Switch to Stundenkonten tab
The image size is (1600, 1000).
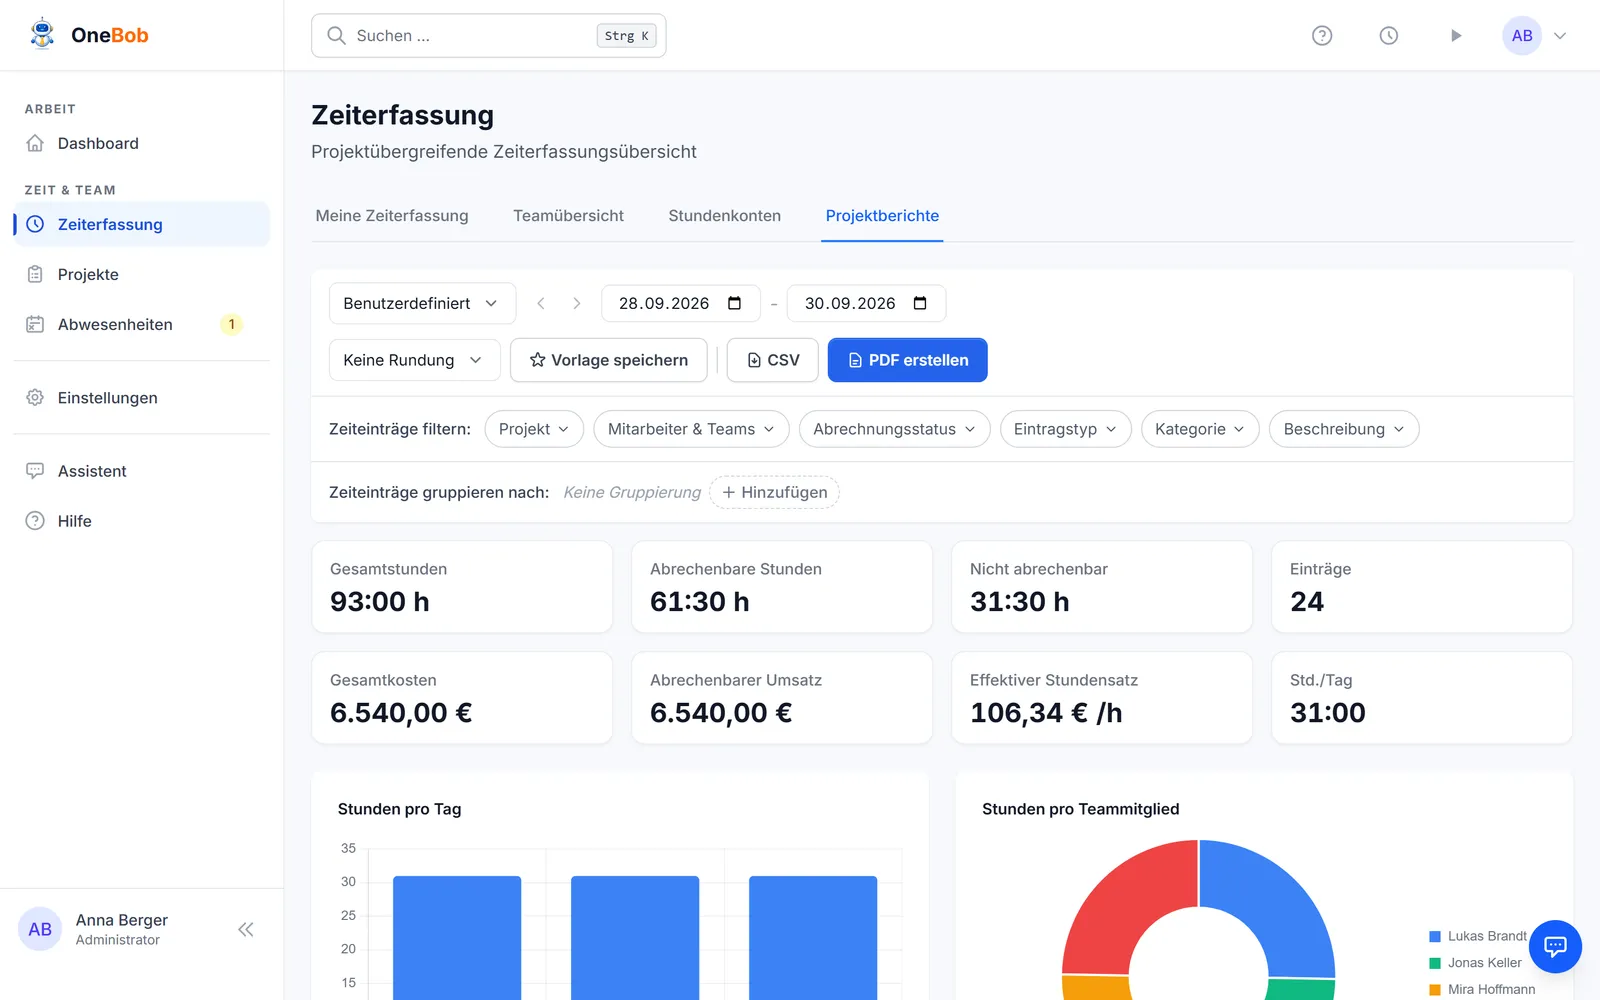coord(724,216)
